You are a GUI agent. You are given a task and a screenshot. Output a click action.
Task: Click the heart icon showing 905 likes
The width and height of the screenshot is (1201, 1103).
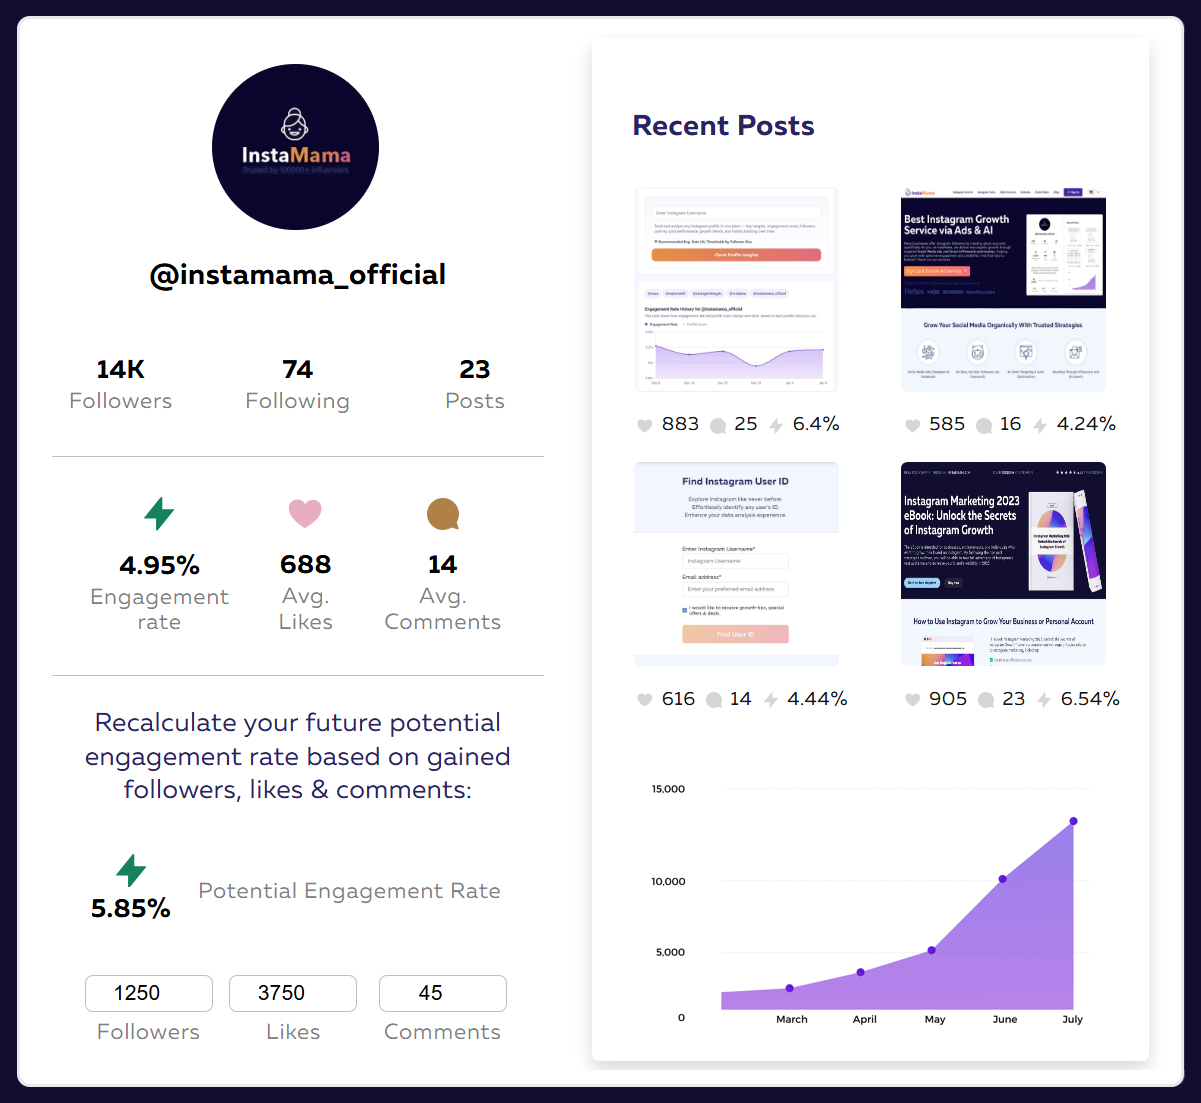coord(911,699)
